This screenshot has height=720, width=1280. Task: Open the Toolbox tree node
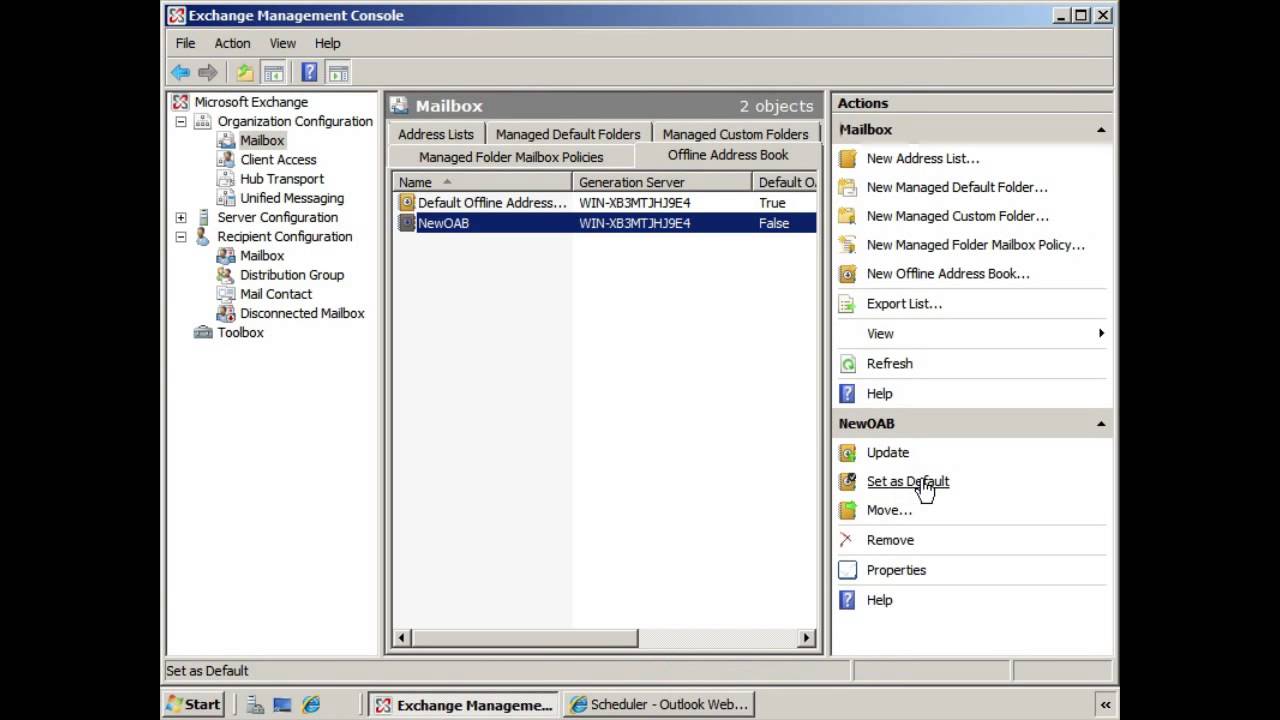pyautogui.click(x=240, y=333)
